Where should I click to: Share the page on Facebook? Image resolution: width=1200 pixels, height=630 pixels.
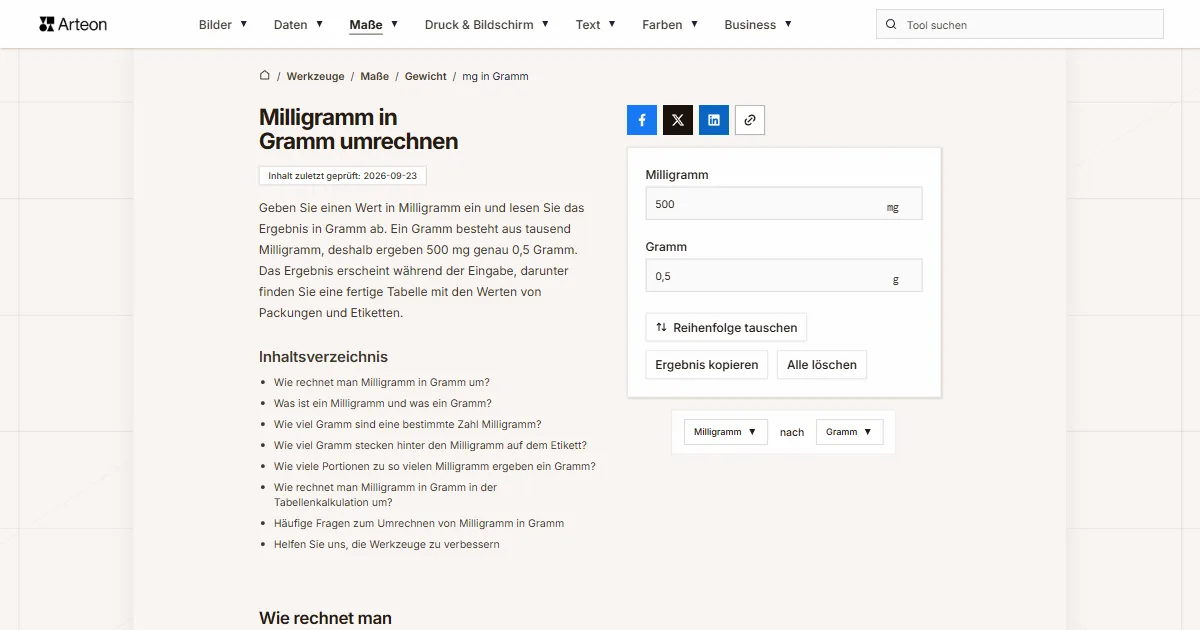pos(642,120)
